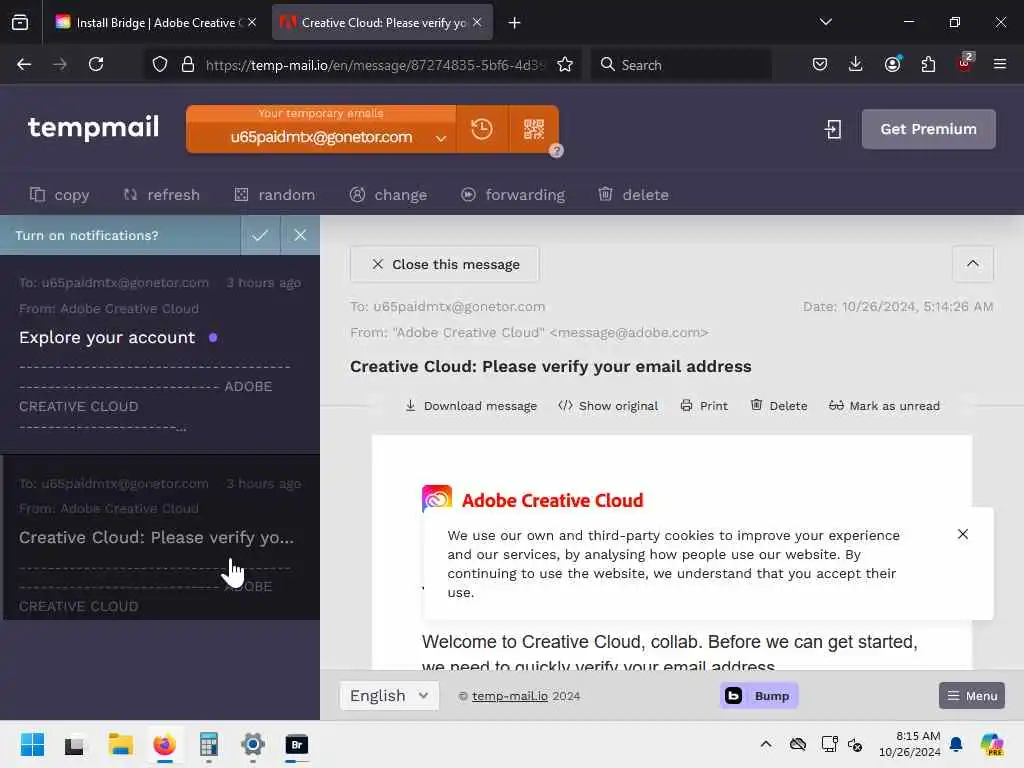Open Adobe Bridge from taskbar
This screenshot has width=1024, height=768.
[x=297, y=744]
